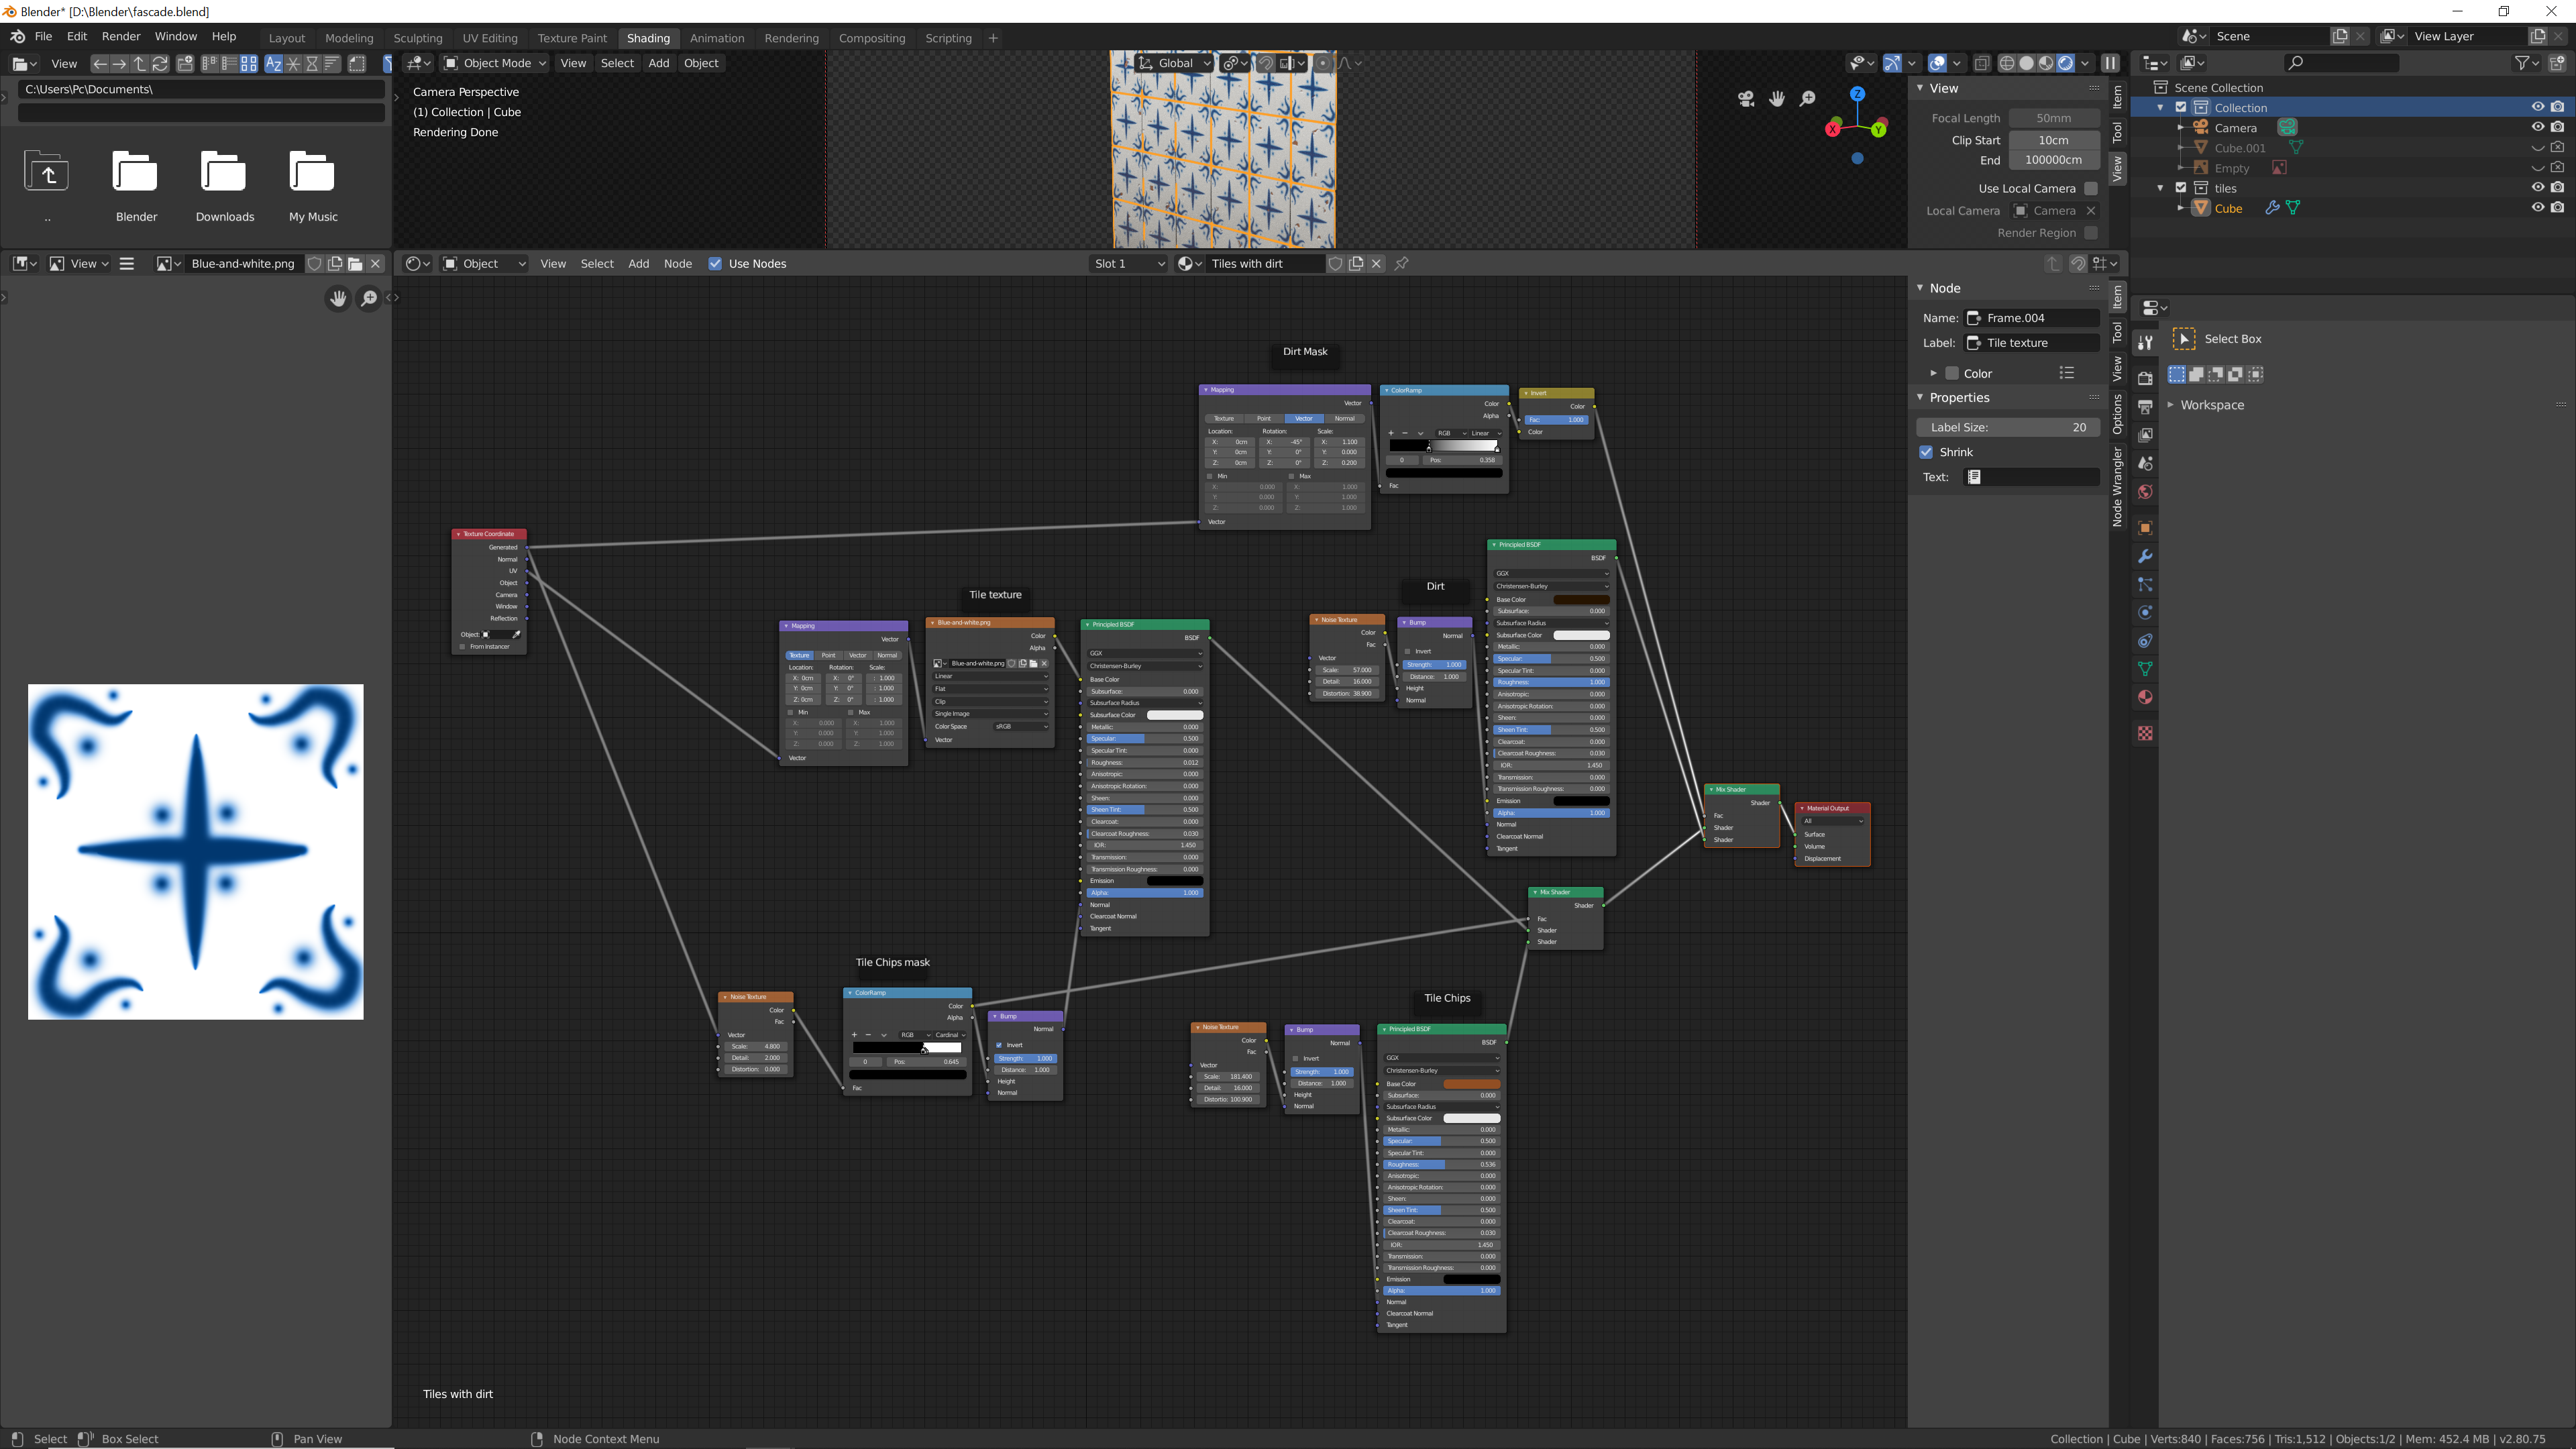Screen dimensions: 2576x1449
Task: Open the Texture properties tab (checker)
Action: (2145, 733)
